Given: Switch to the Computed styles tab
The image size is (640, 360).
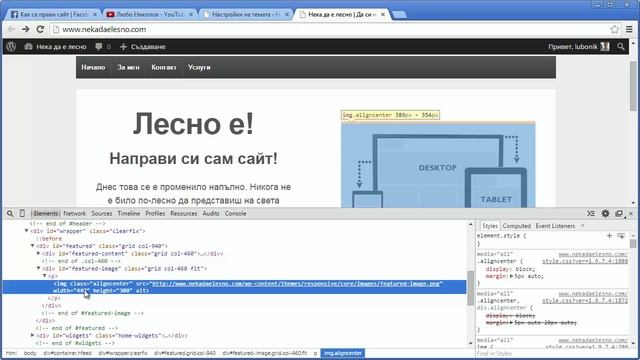Looking at the screenshot, I should 516,226.
